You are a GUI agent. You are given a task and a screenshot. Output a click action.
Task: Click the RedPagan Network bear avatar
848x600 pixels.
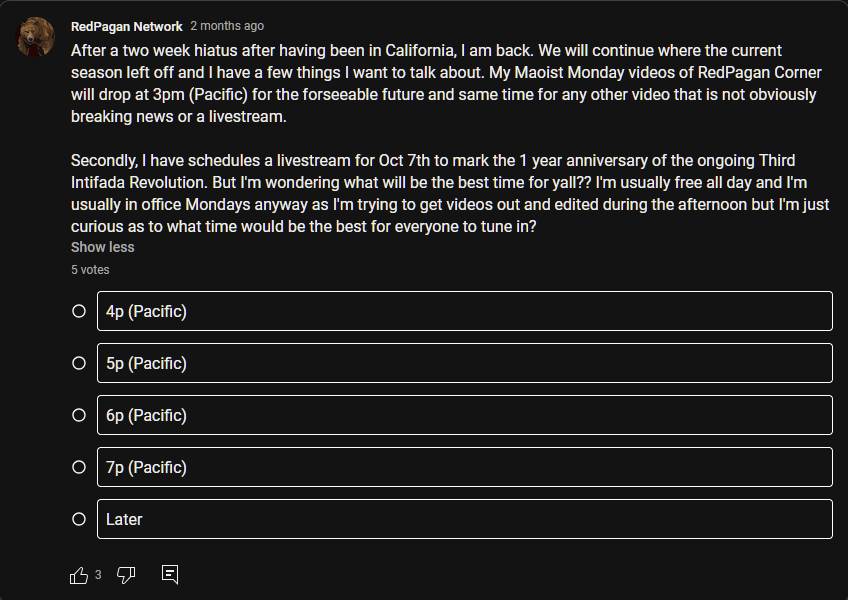pos(36,37)
